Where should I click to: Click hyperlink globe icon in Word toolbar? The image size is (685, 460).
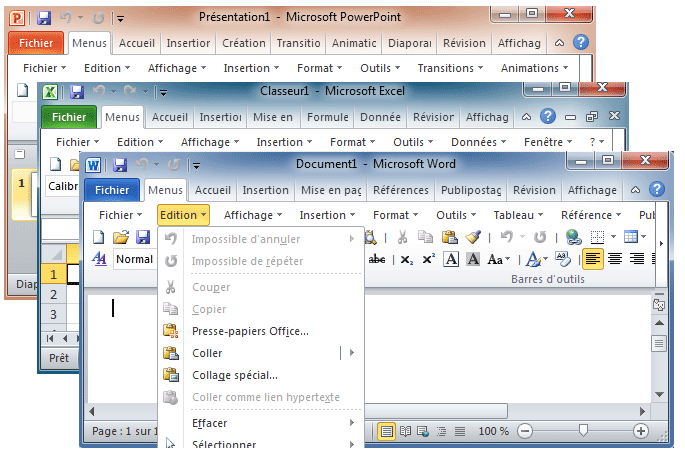(x=574, y=237)
